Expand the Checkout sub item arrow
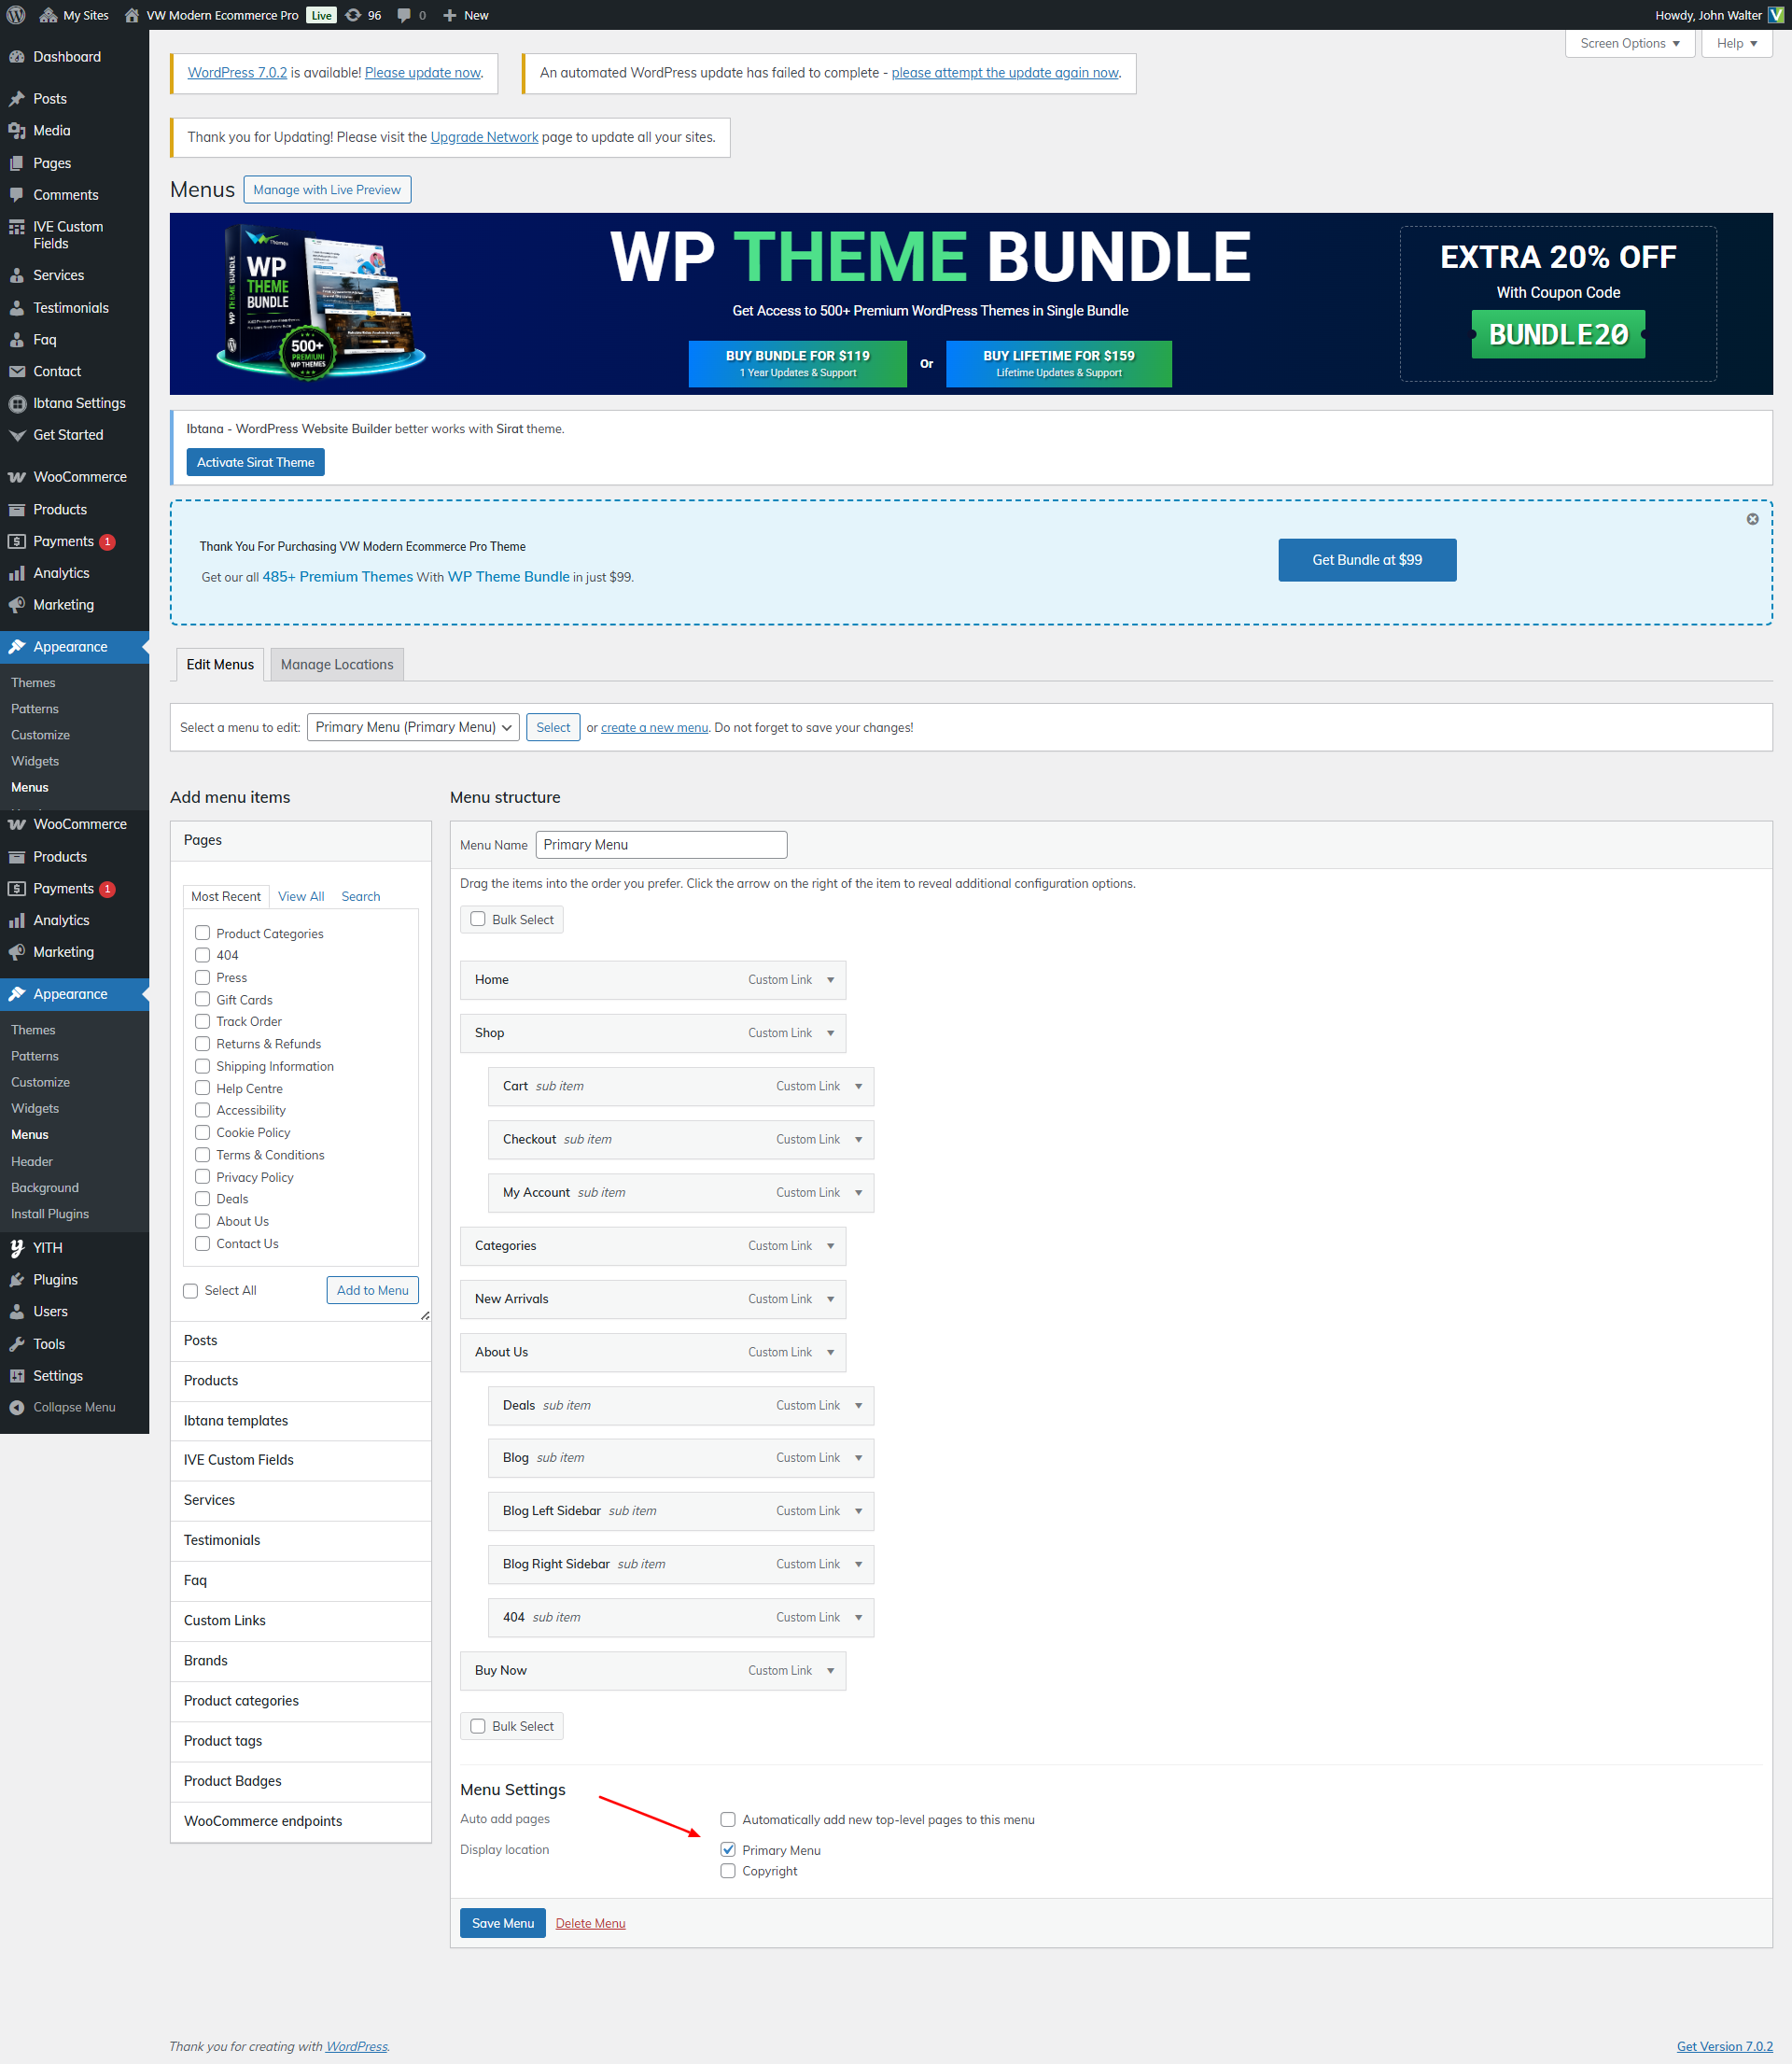The width and height of the screenshot is (1792, 2064). point(858,1140)
